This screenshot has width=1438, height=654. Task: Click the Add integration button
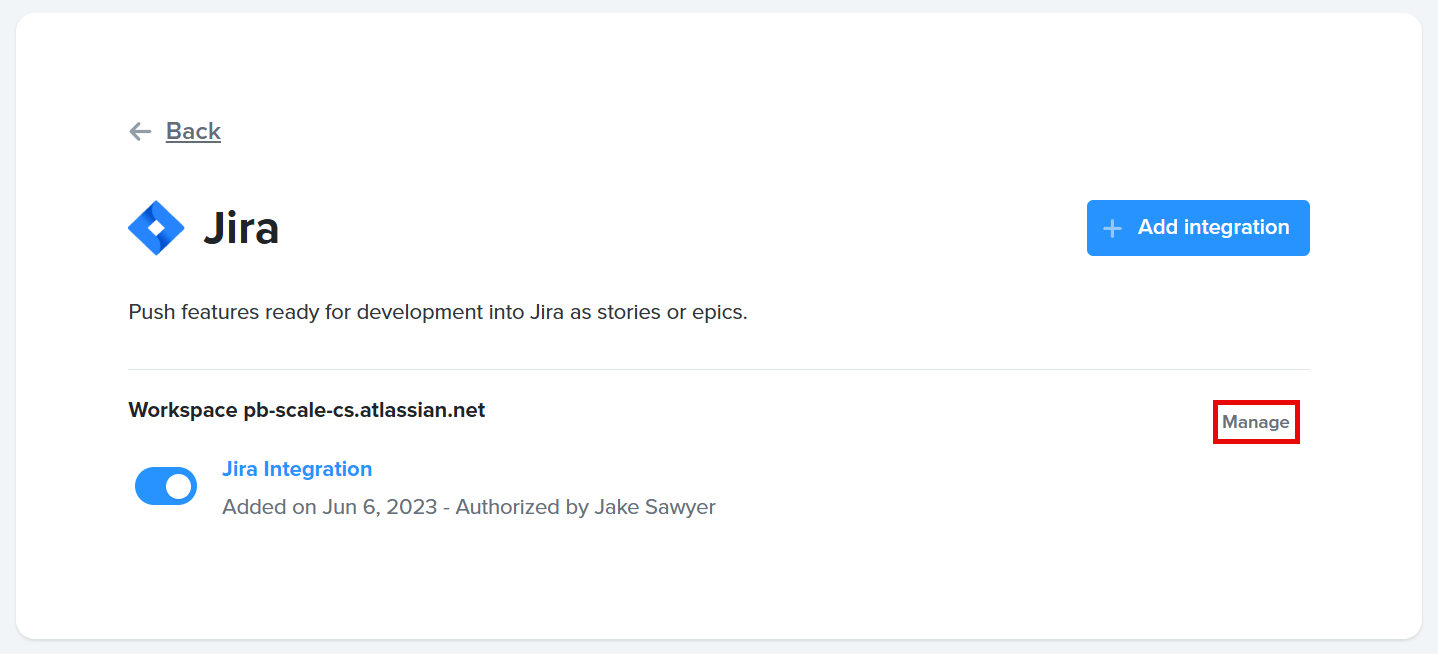[1198, 228]
